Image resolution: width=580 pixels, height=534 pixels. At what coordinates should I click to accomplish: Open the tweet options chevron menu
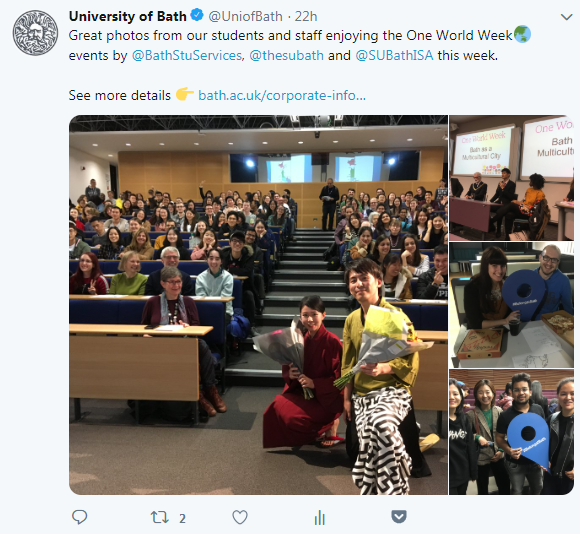pyautogui.click(x=566, y=17)
